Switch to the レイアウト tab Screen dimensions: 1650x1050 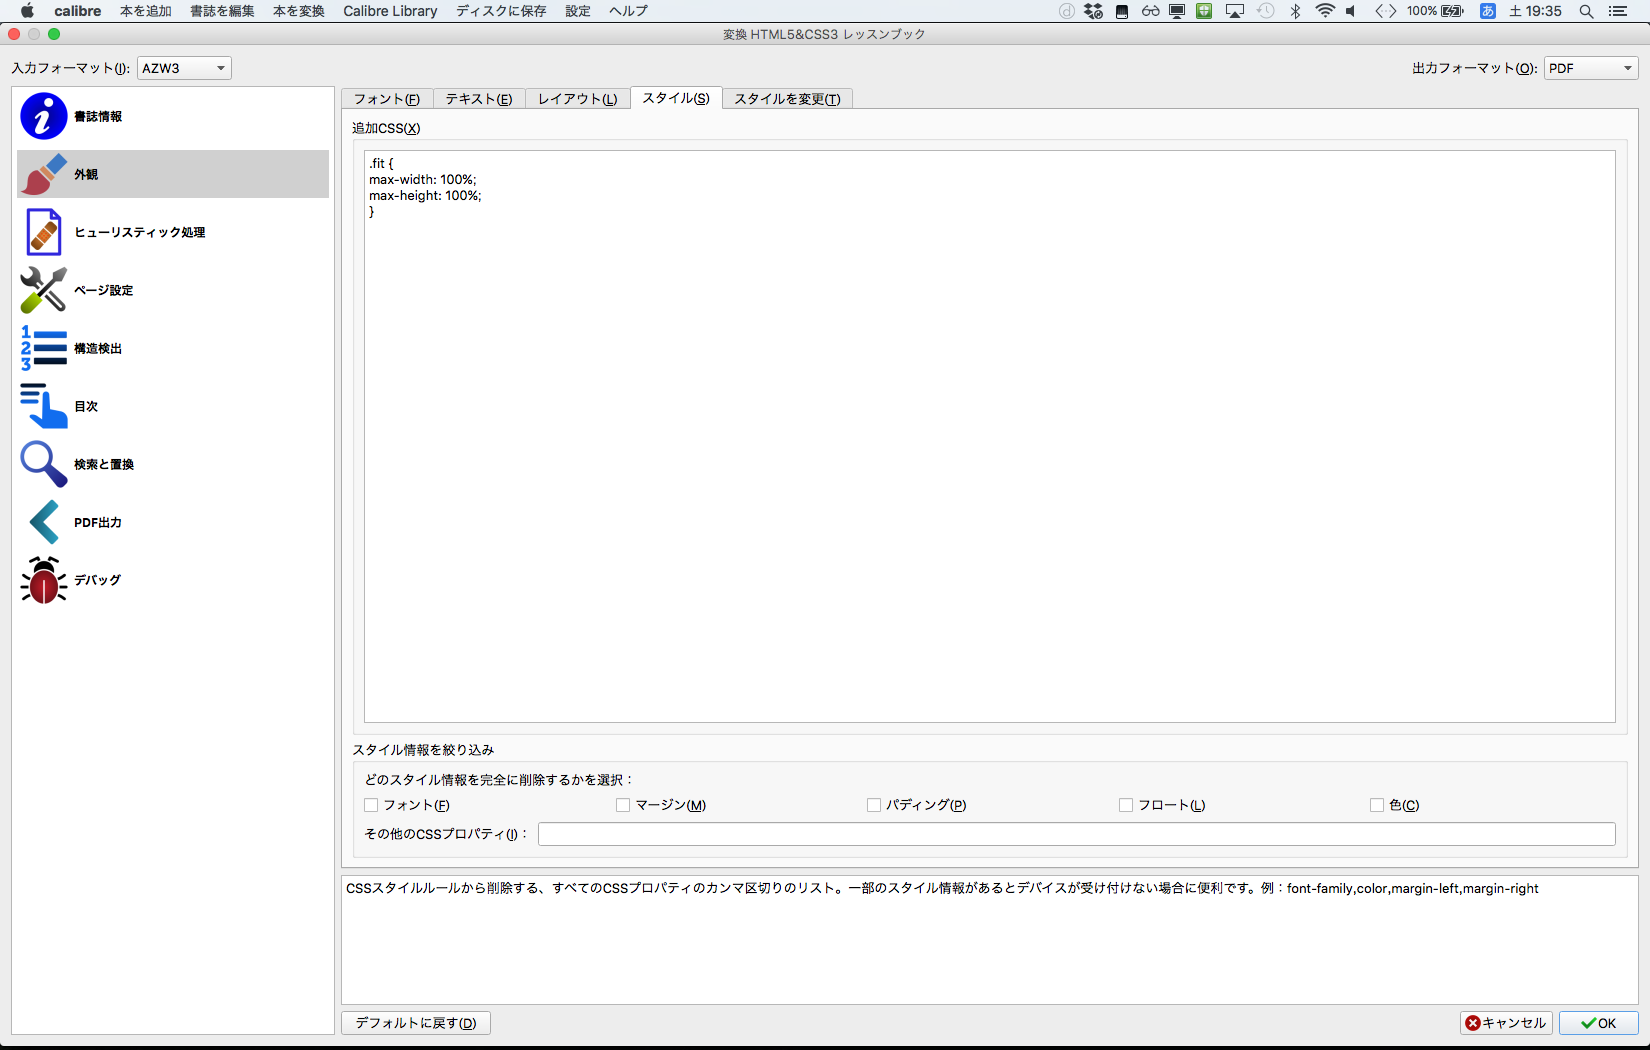tap(577, 99)
